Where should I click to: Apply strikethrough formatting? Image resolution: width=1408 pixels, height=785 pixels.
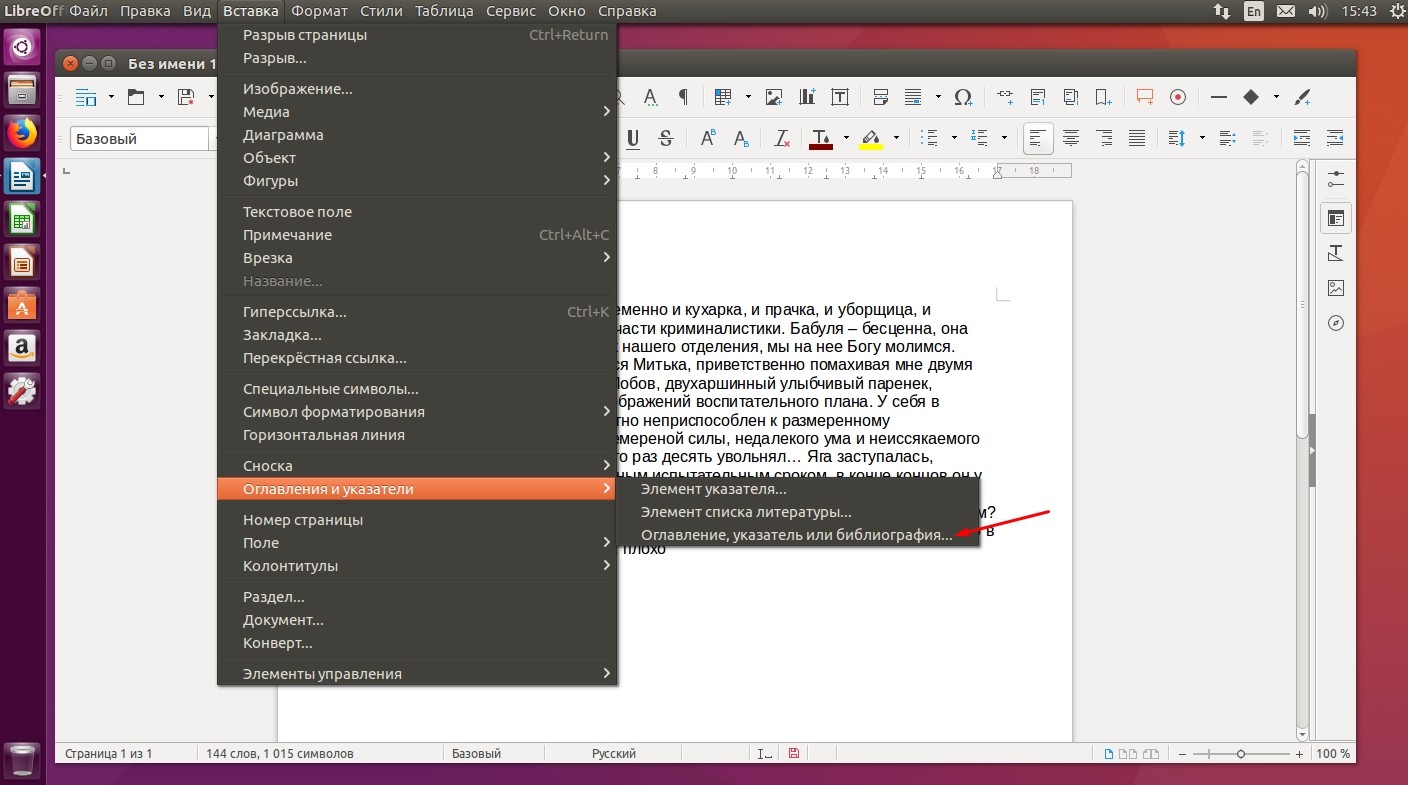(x=666, y=138)
